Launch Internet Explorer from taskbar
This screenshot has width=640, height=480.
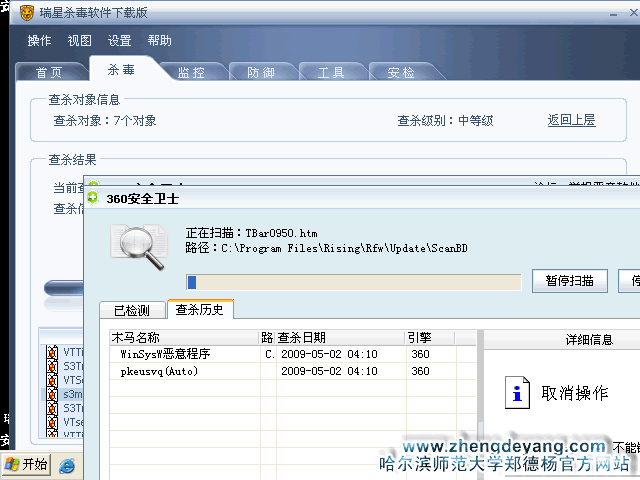click(67, 466)
